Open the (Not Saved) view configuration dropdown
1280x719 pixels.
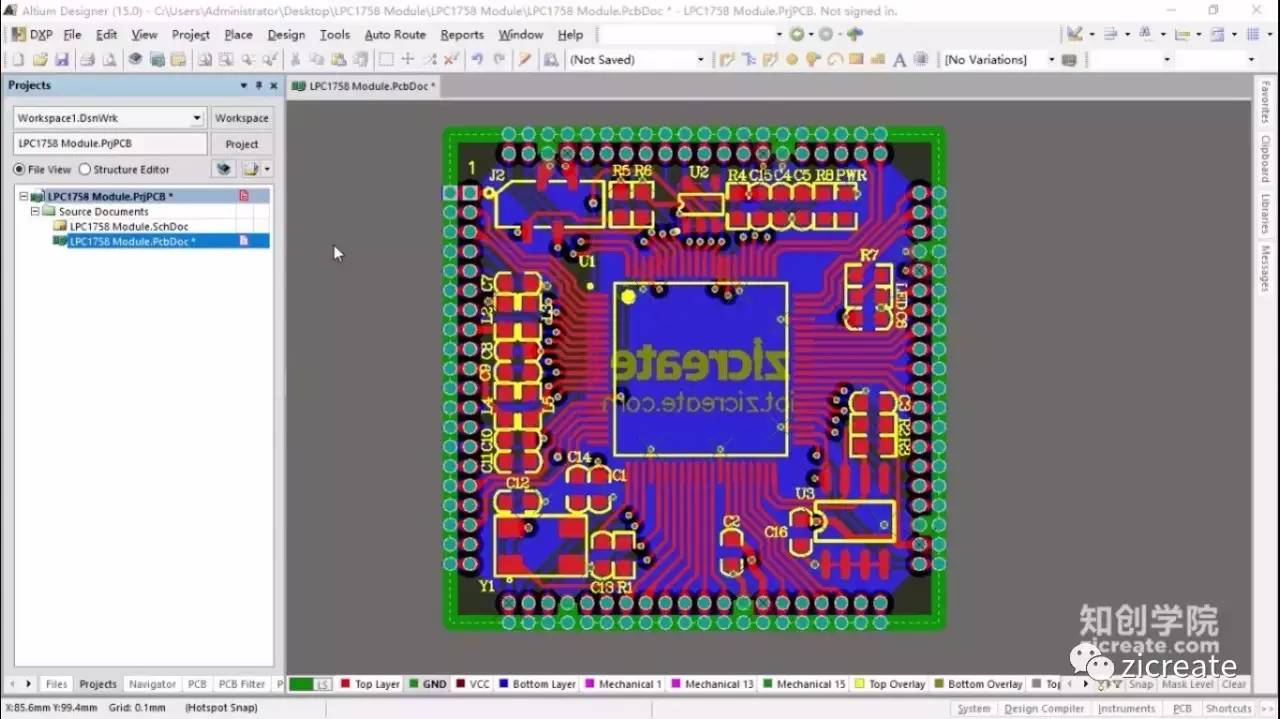click(x=700, y=60)
